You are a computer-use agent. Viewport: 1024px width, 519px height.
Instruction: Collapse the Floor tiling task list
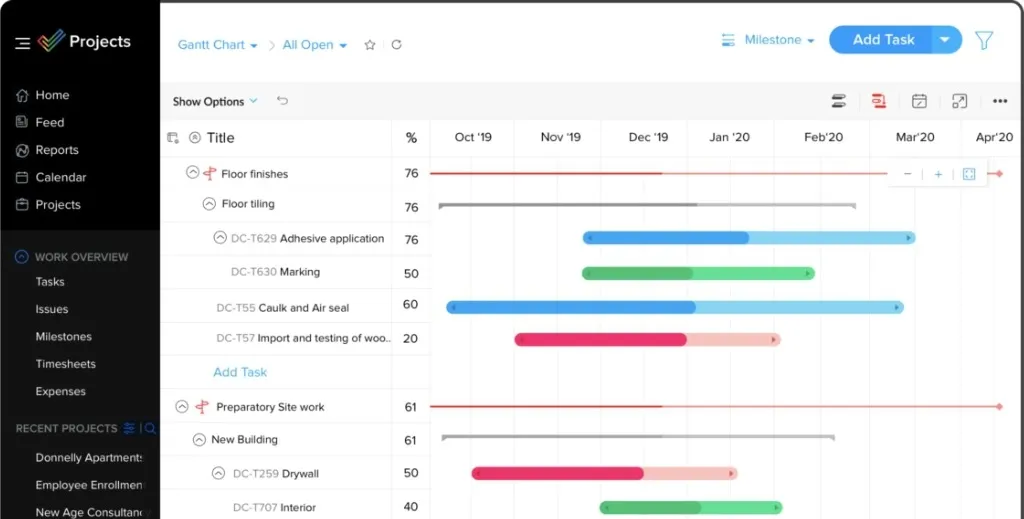pos(209,204)
